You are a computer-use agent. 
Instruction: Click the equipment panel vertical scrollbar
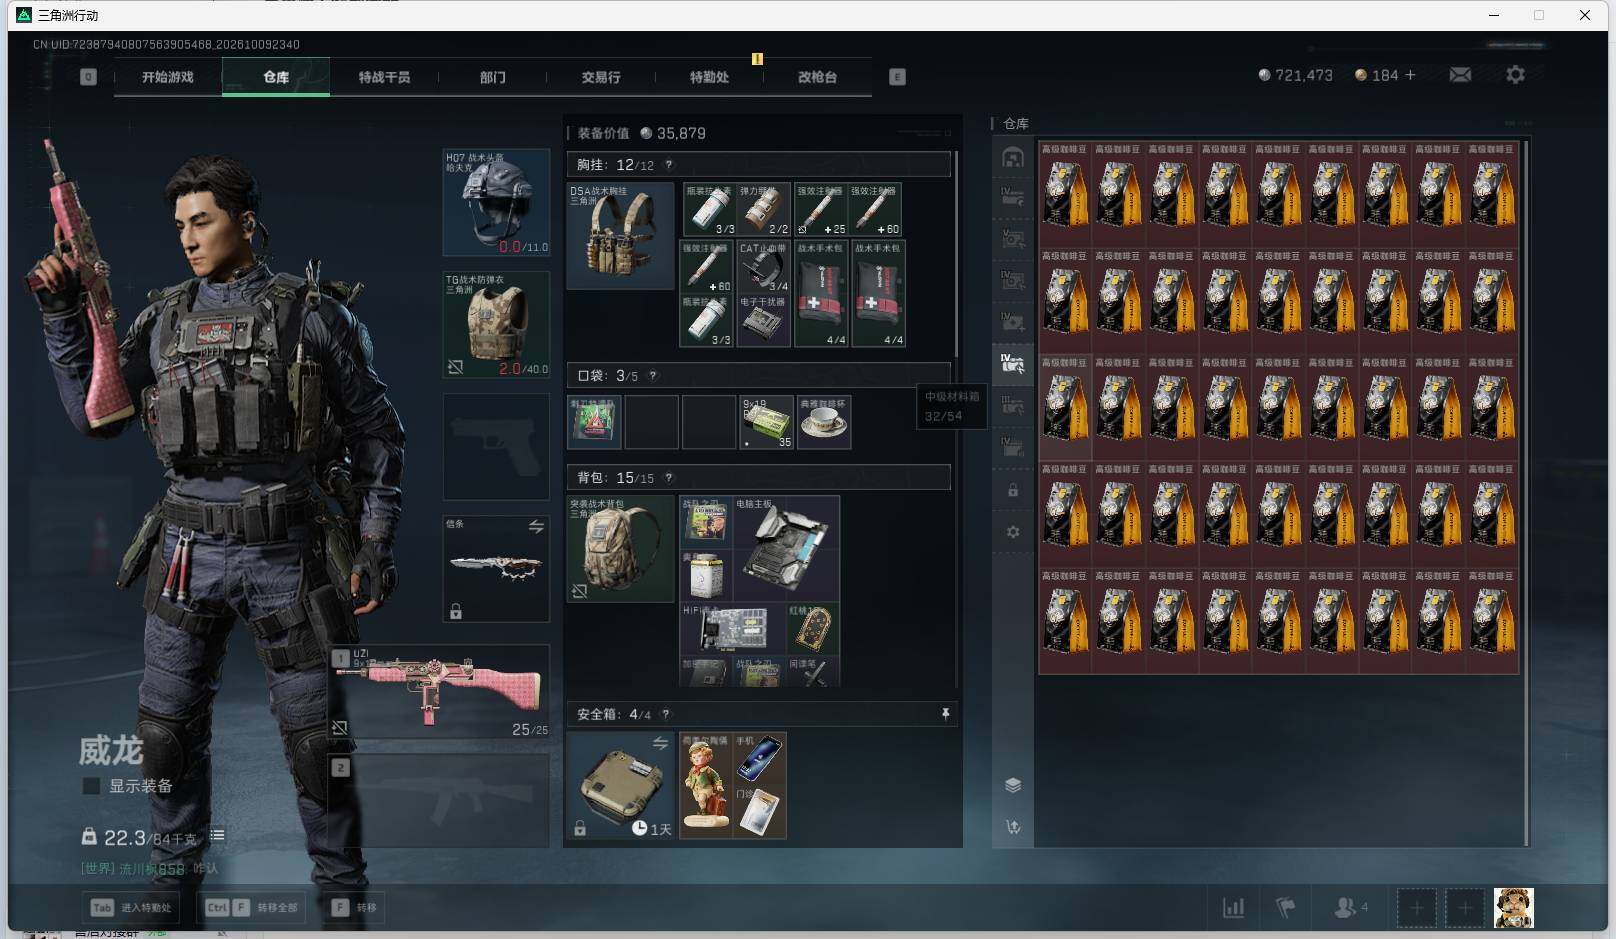[957, 253]
